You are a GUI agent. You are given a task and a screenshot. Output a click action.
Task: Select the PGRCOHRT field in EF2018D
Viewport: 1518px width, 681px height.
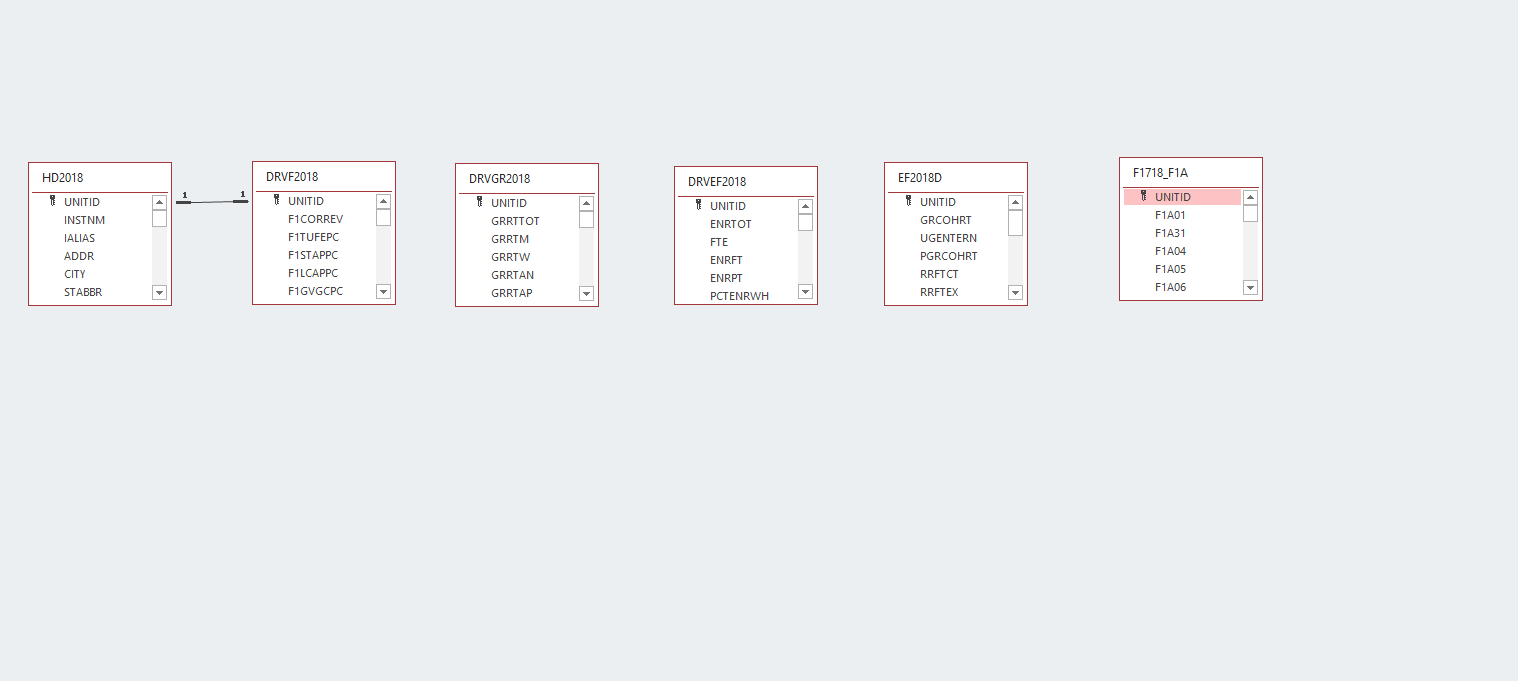[948, 256]
